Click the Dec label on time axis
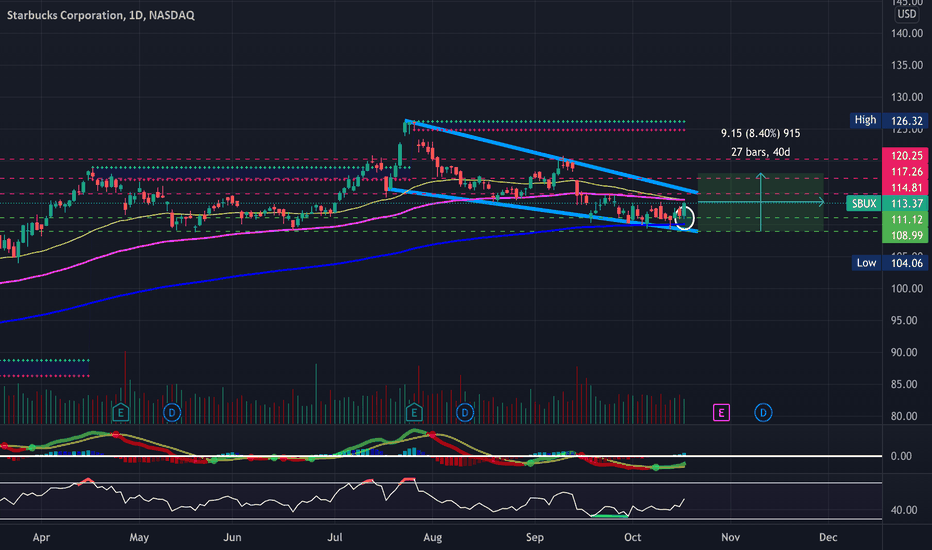932x550 pixels. 828,537
